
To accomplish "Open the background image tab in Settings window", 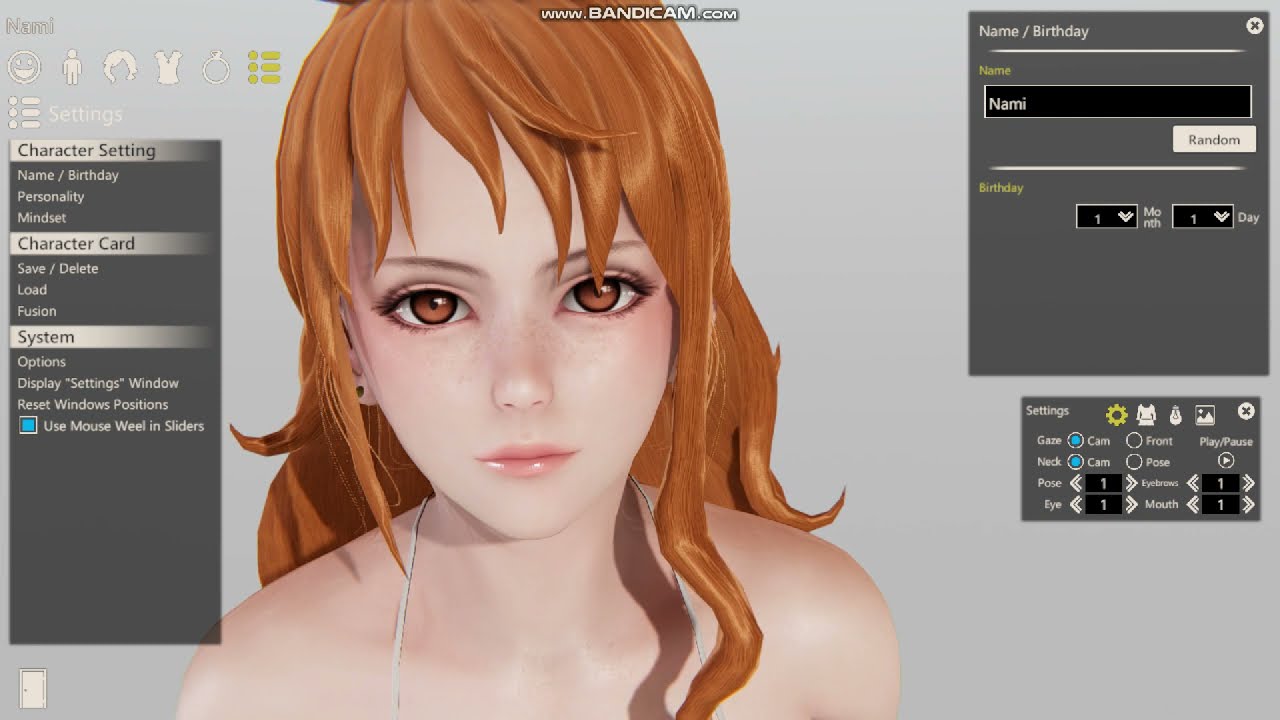I will 1205,414.
